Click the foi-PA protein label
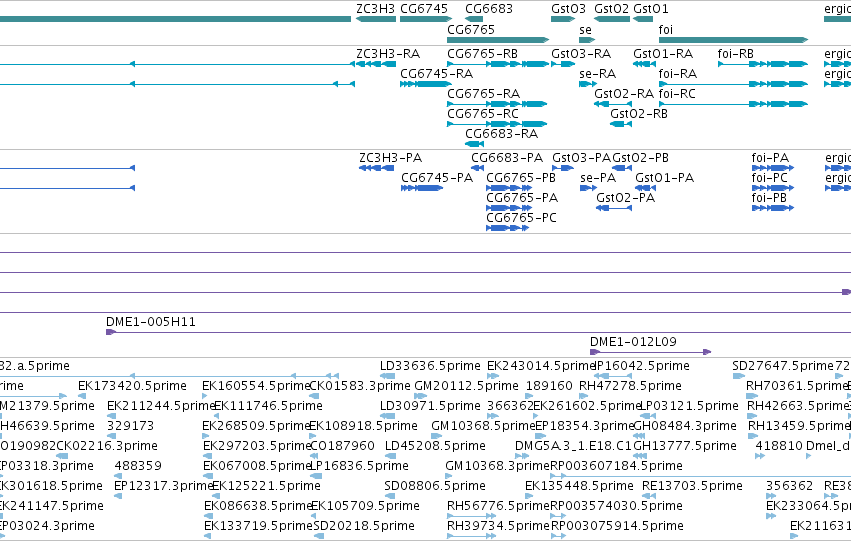 point(770,158)
